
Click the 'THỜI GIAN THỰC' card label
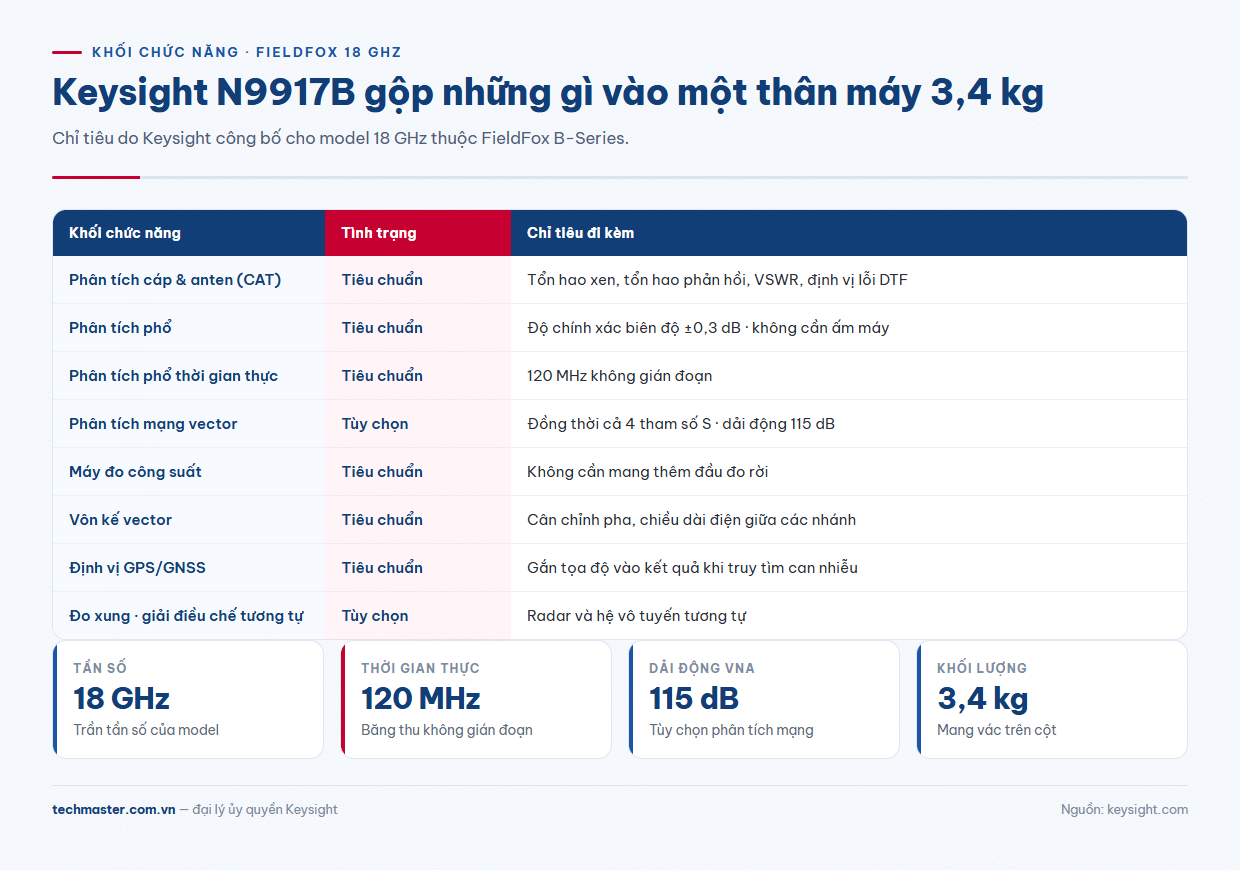420,668
